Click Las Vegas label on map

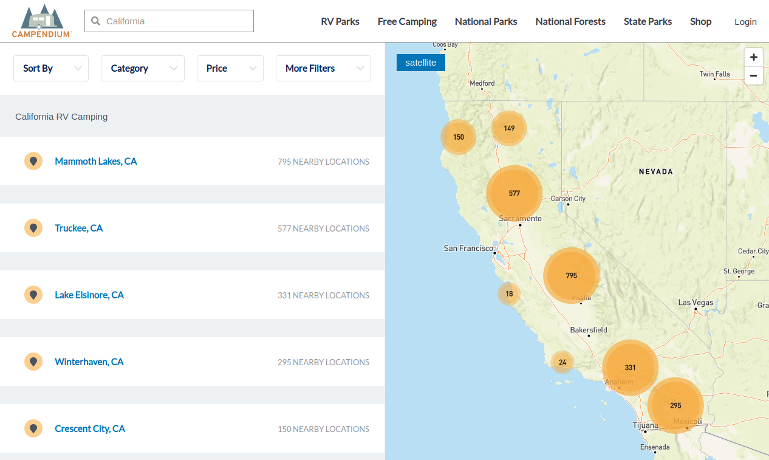(x=695, y=303)
